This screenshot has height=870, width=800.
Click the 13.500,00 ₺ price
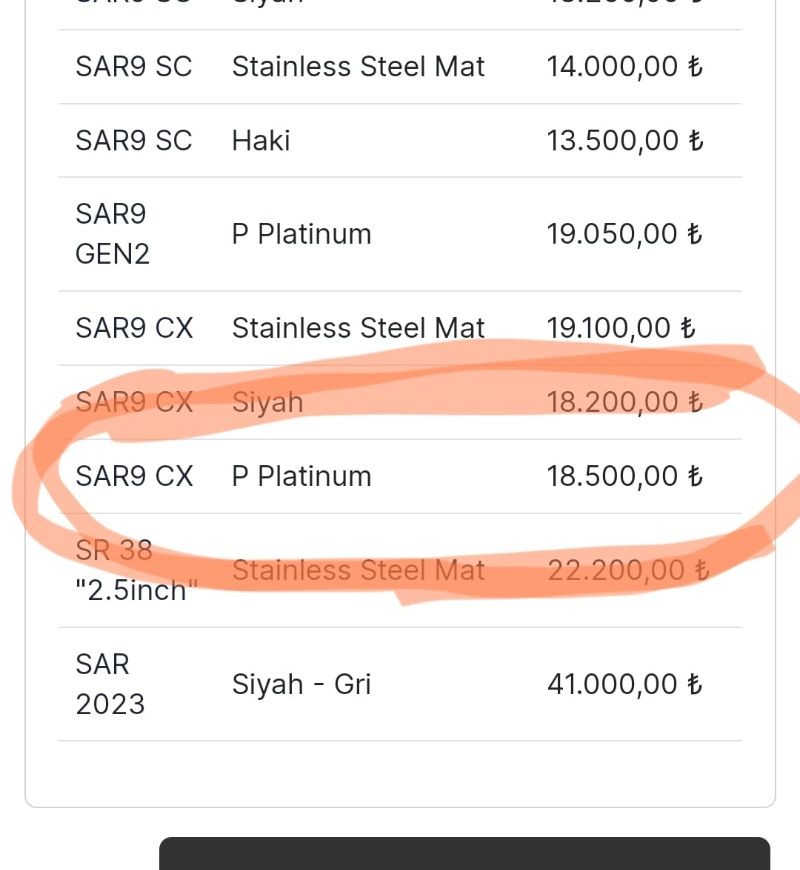[x=625, y=141]
